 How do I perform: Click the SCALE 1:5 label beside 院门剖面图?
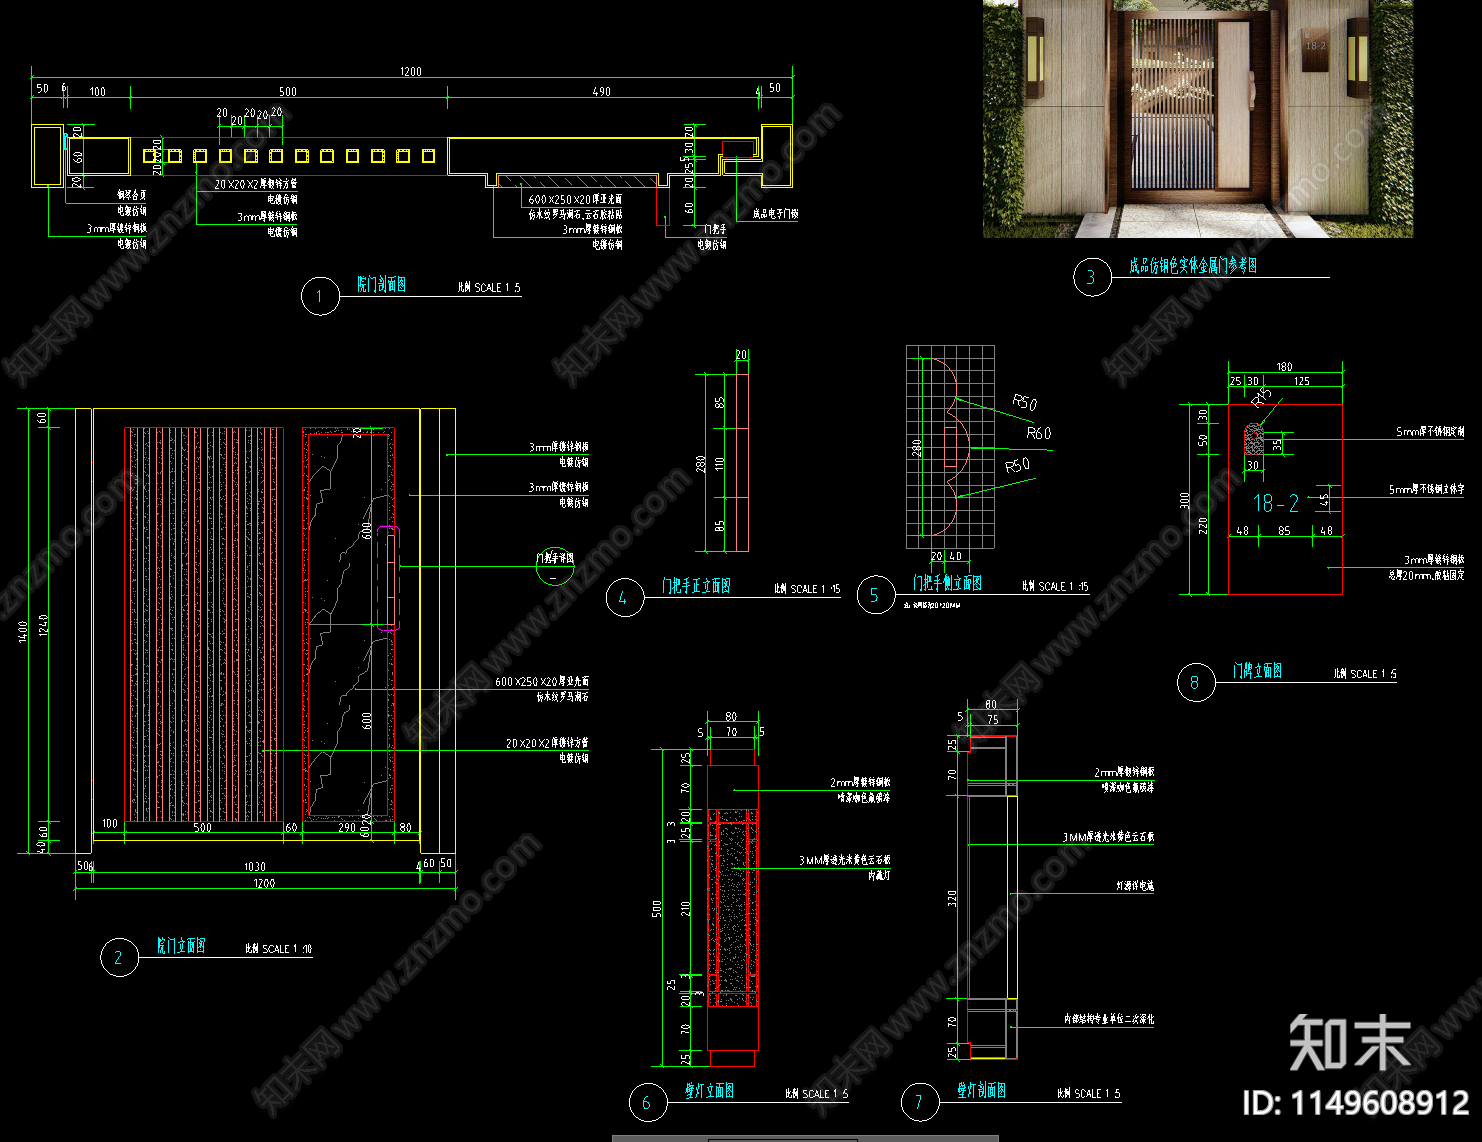(498, 287)
